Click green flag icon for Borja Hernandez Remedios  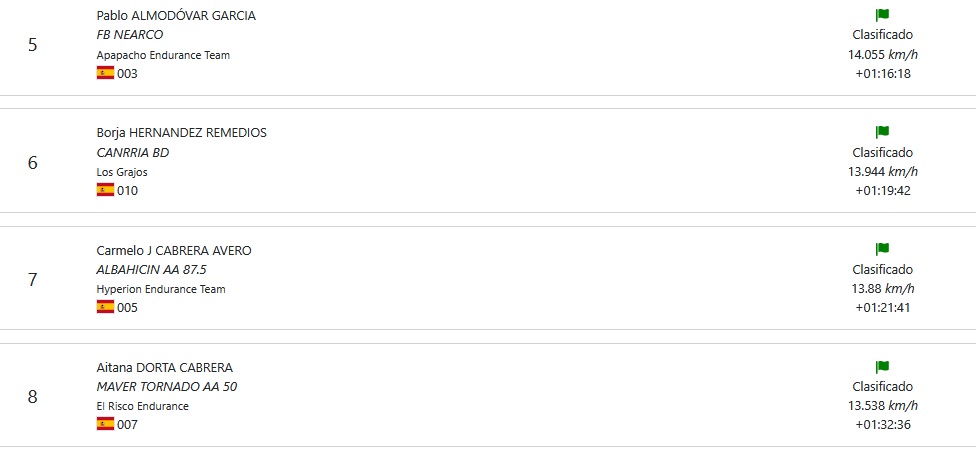882,132
